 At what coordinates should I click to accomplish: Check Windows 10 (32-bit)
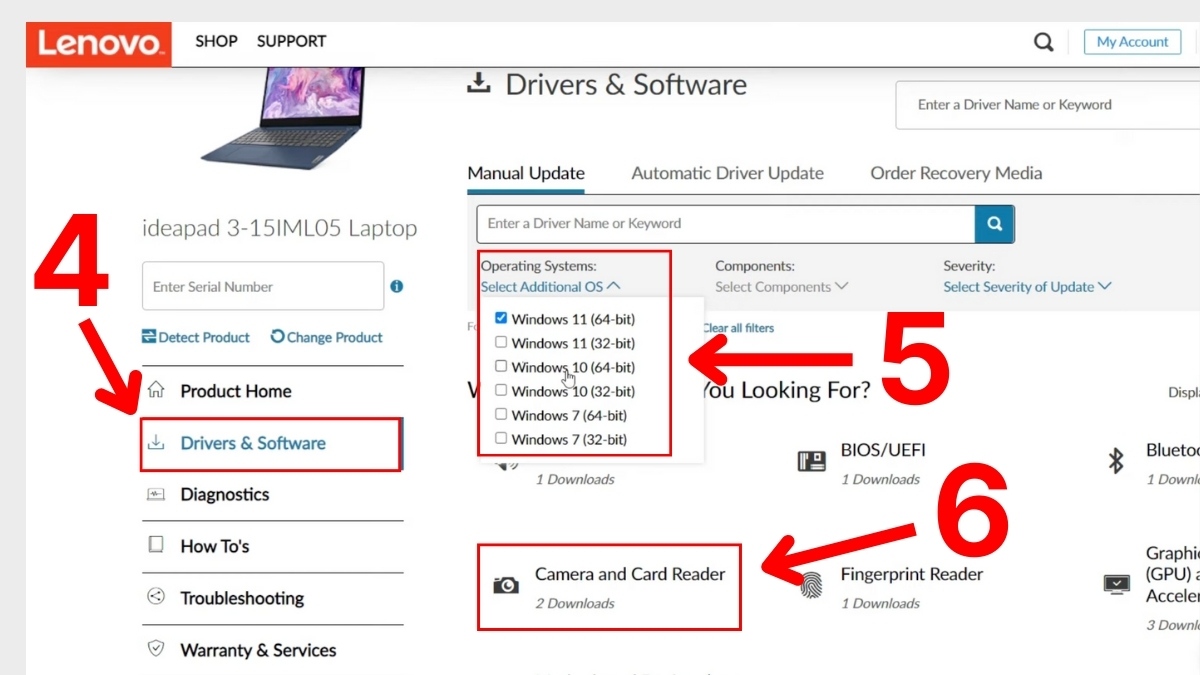pos(501,390)
